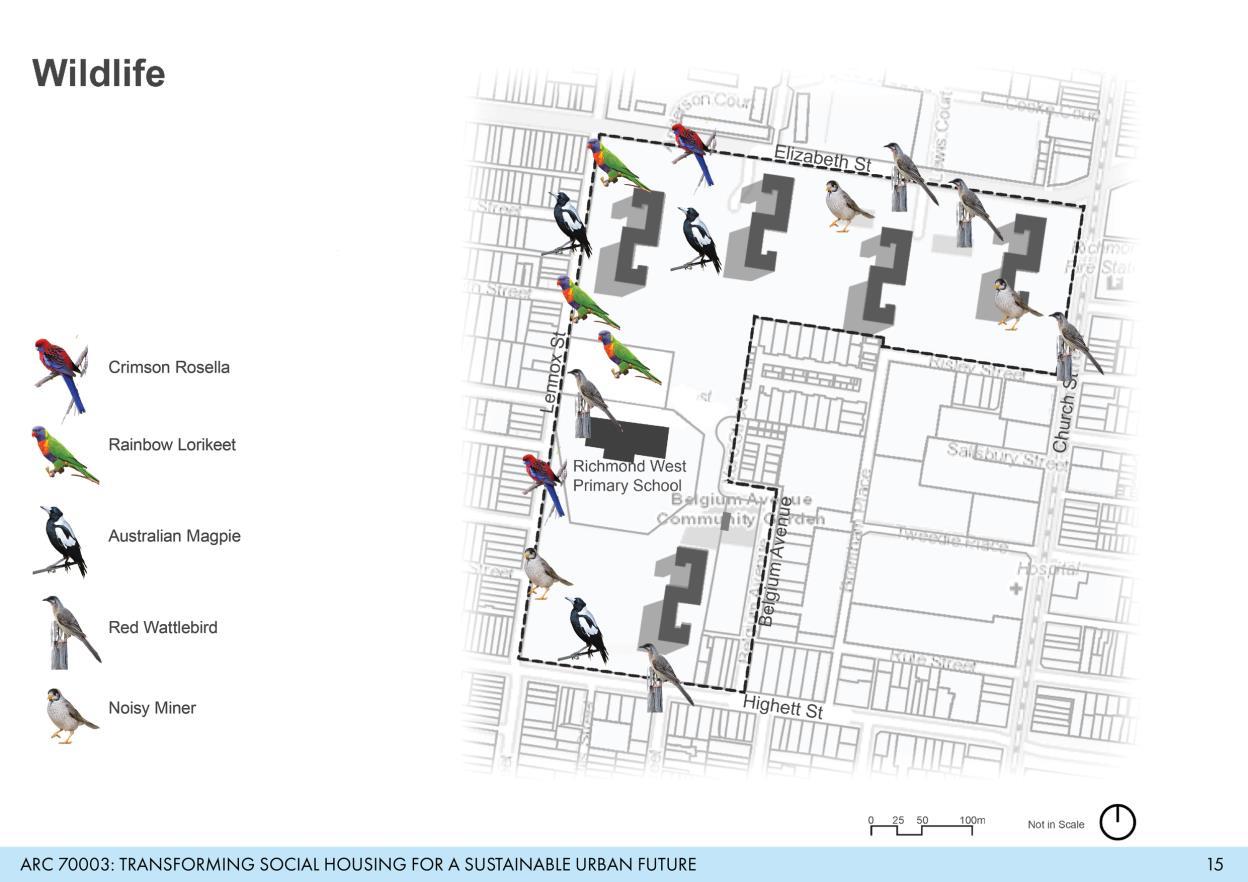Click the Red Wattlebird on Highett St

pos(664,676)
